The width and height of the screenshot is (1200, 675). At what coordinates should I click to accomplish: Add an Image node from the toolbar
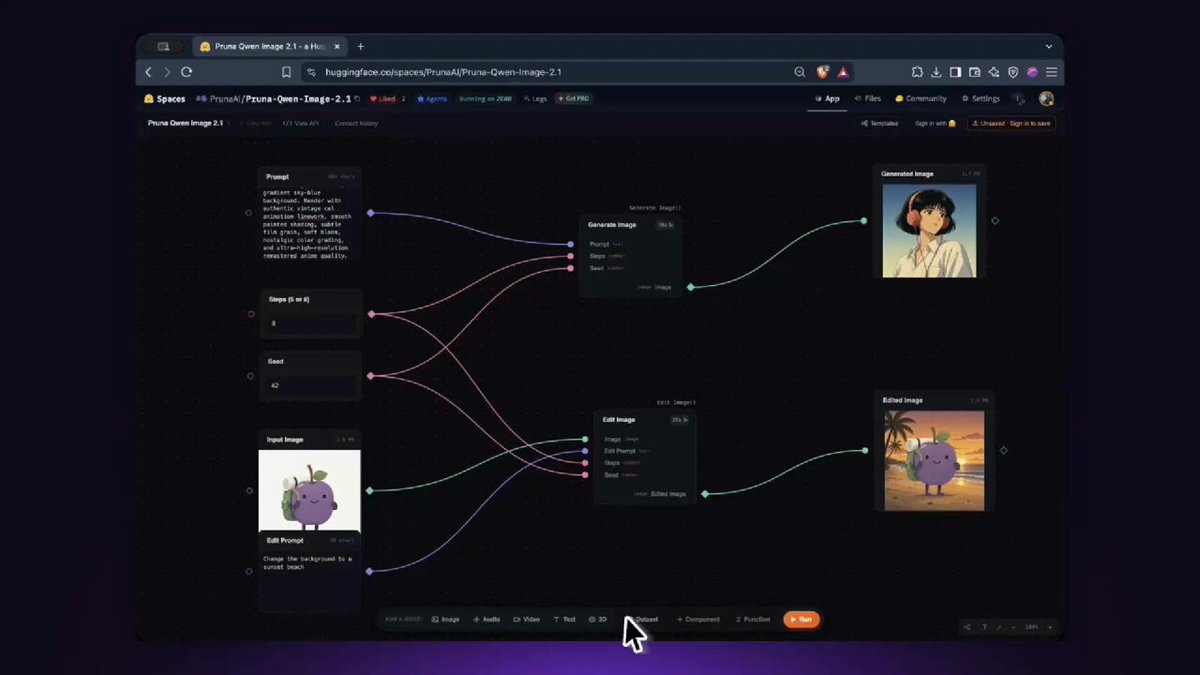pos(446,620)
